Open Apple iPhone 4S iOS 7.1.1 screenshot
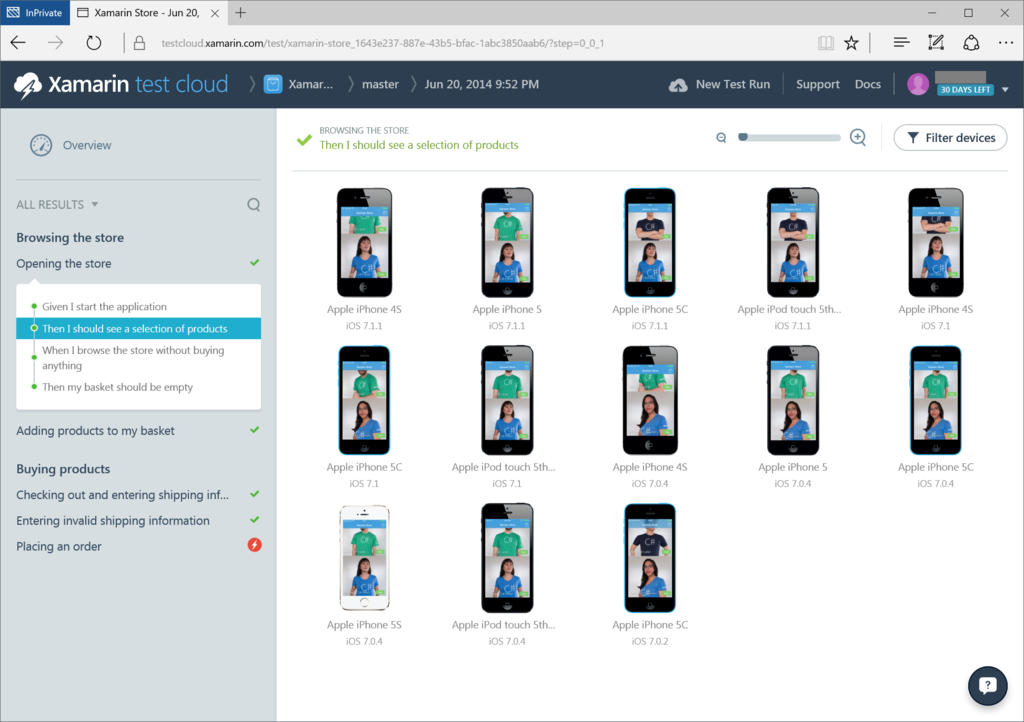The height and width of the screenshot is (722, 1024). pyautogui.click(x=364, y=242)
